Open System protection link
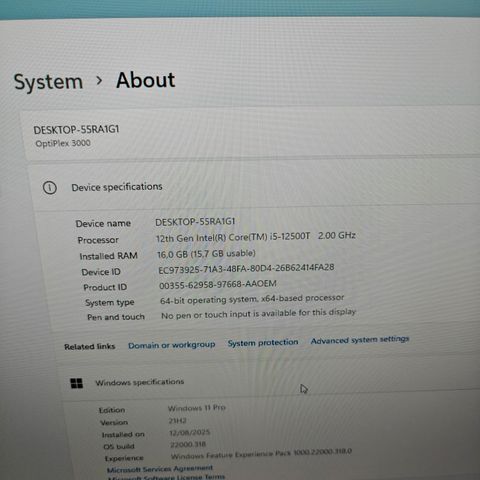 pyautogui.click(x=263, y=342)
